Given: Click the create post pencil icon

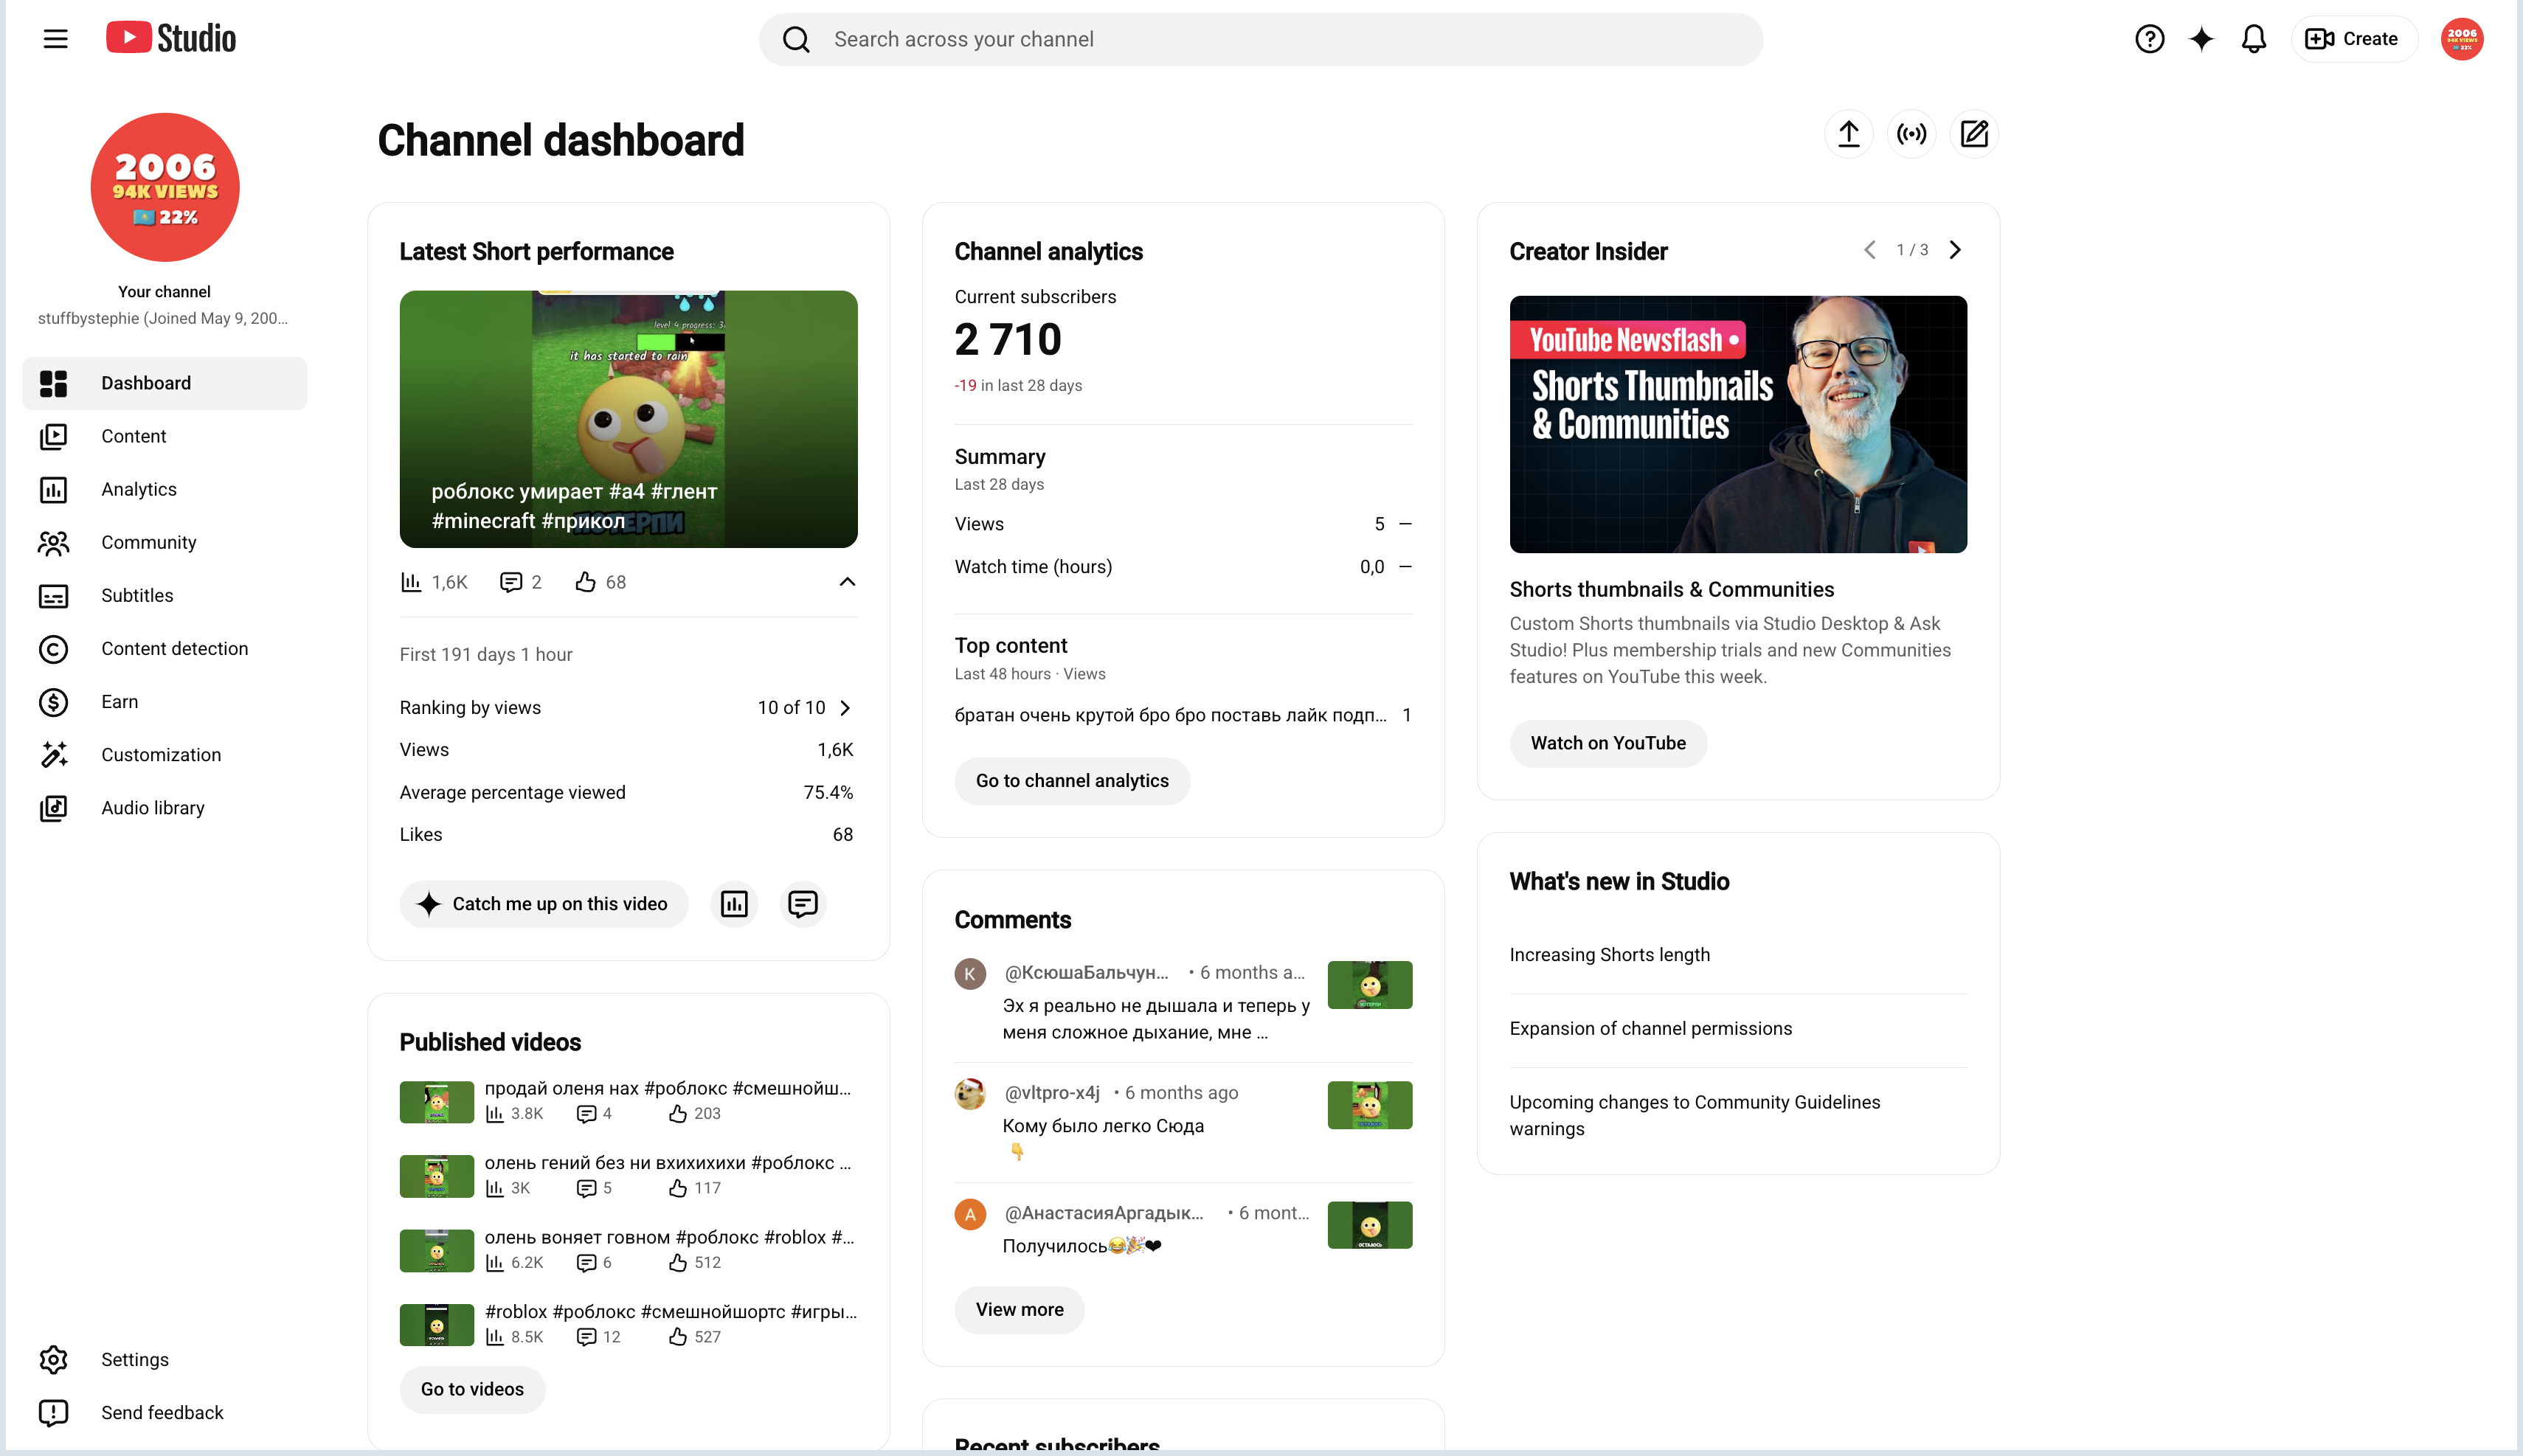Looking at the screenshot, I should click(1974, 134).
